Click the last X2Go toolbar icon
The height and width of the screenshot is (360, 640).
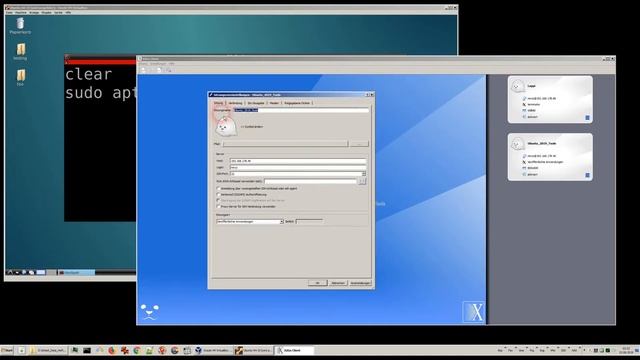click(169, 70)
